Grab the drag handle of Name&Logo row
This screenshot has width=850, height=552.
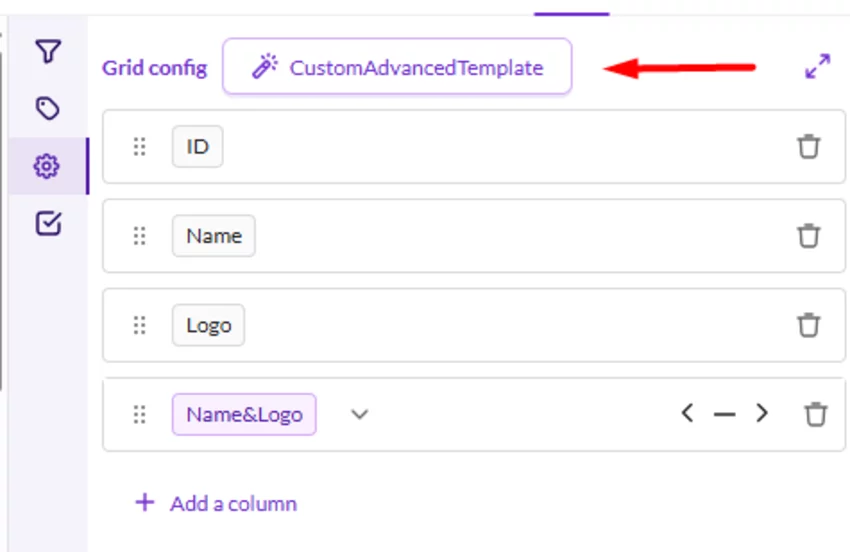139,415
